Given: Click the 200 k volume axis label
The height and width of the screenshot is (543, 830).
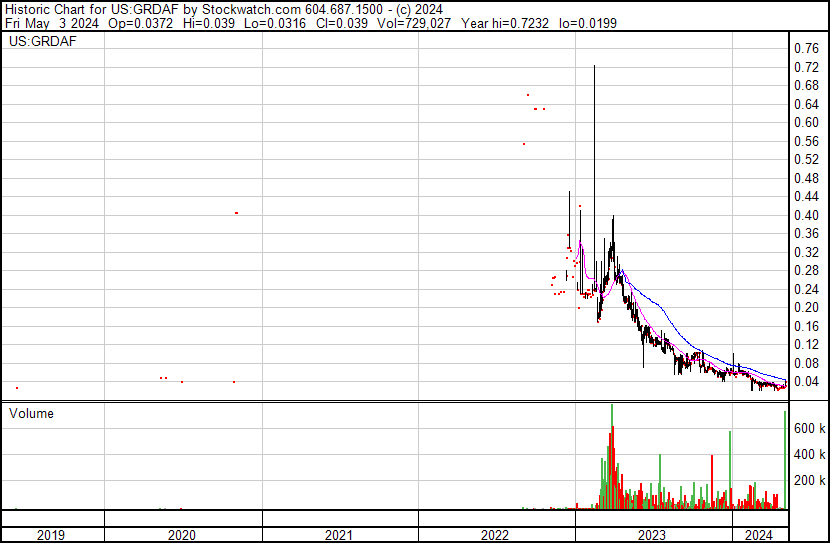Looking at the screenshot, I should click(808, 480).
